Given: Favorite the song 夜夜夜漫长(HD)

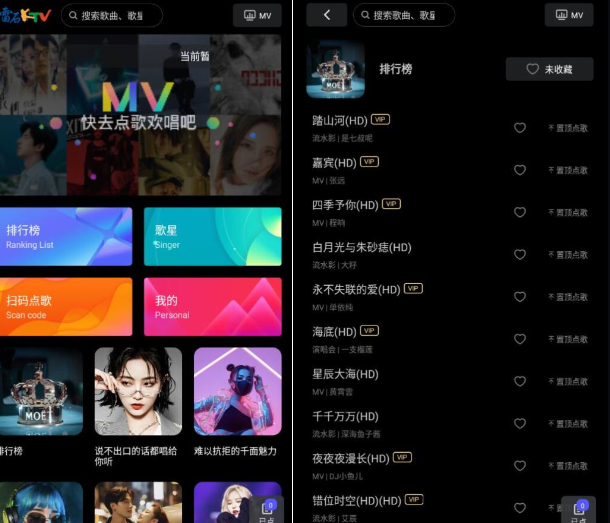Looking at the screenshot, I should [520, 466].
